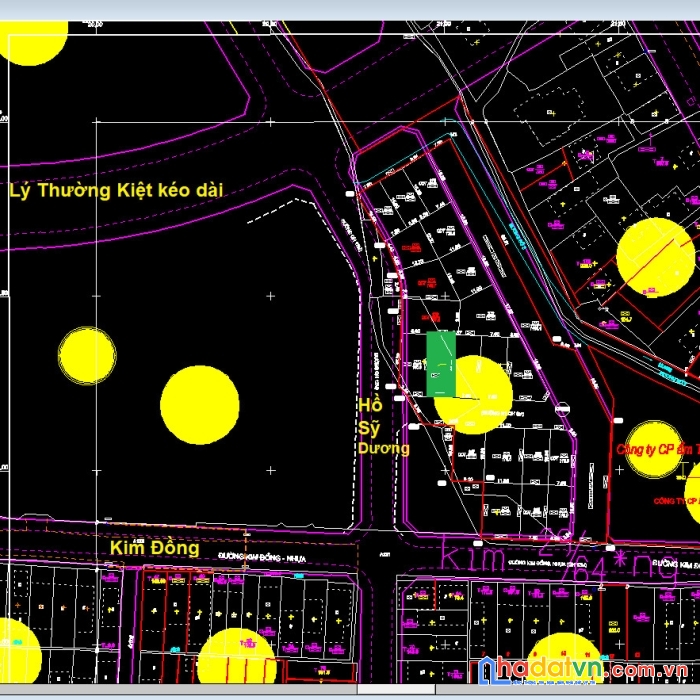The image size is (700, 700).
Task: Click the yellow circle overlapping the green parcel
Action: click(473, 395)
